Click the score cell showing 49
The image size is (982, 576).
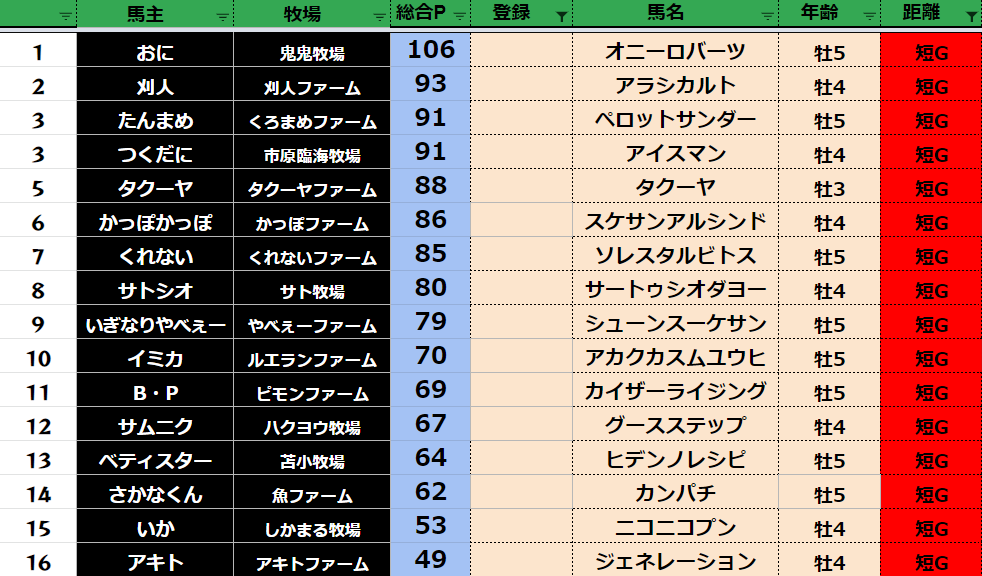coord(430,560)
